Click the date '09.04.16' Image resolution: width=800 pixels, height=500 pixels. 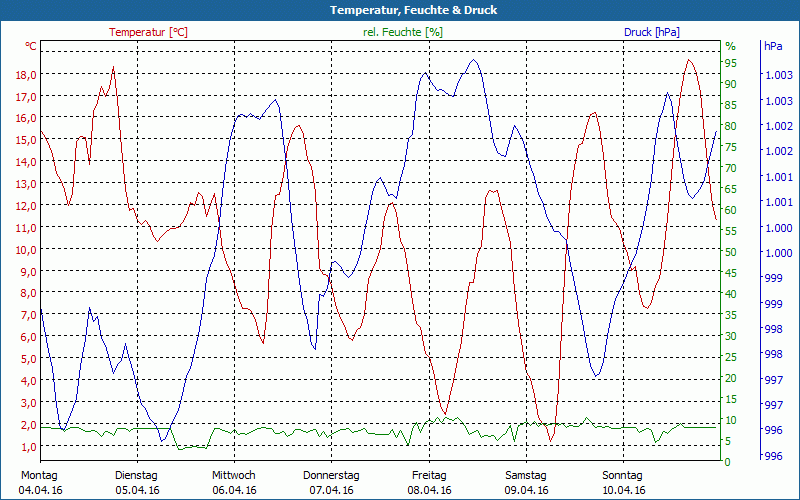click(527, 490)
